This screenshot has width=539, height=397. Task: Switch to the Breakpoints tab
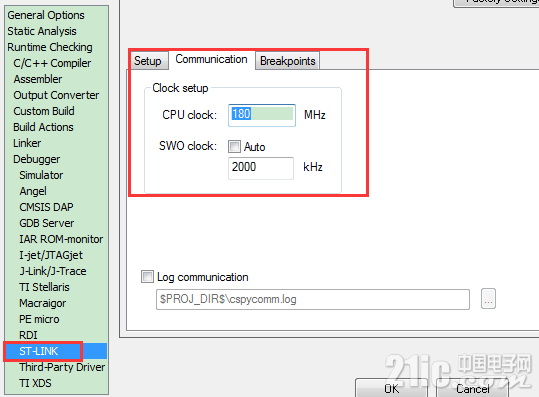(x=288, y=61)
